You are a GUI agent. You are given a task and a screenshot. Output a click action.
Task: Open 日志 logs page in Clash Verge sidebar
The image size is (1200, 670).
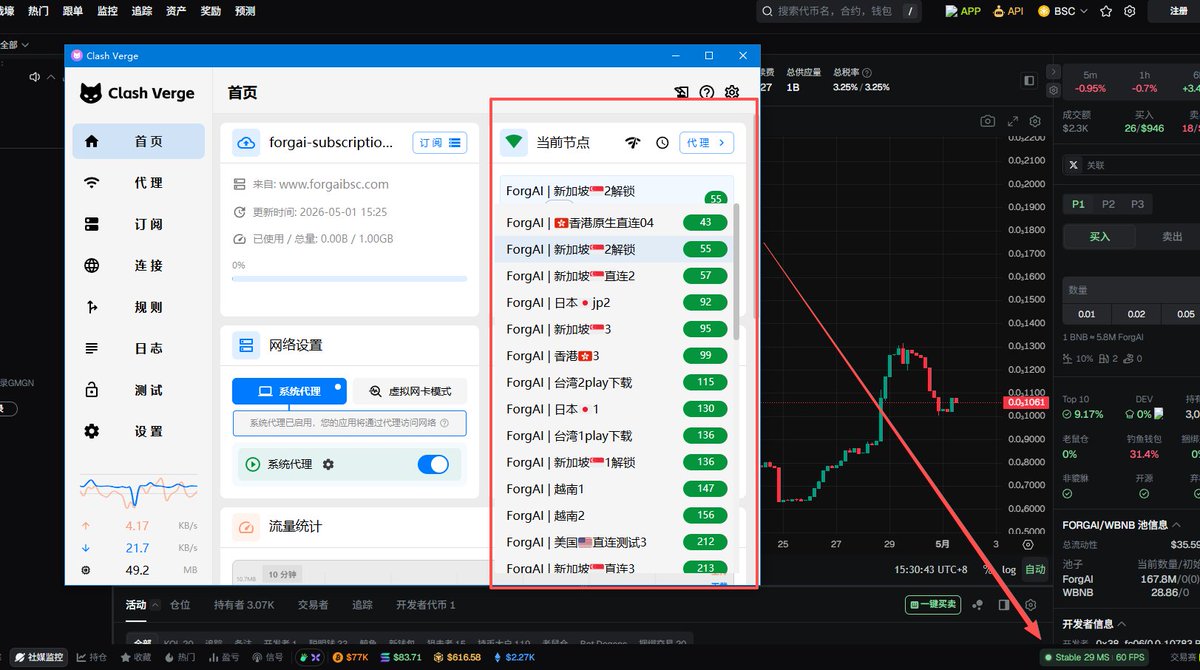138,348
